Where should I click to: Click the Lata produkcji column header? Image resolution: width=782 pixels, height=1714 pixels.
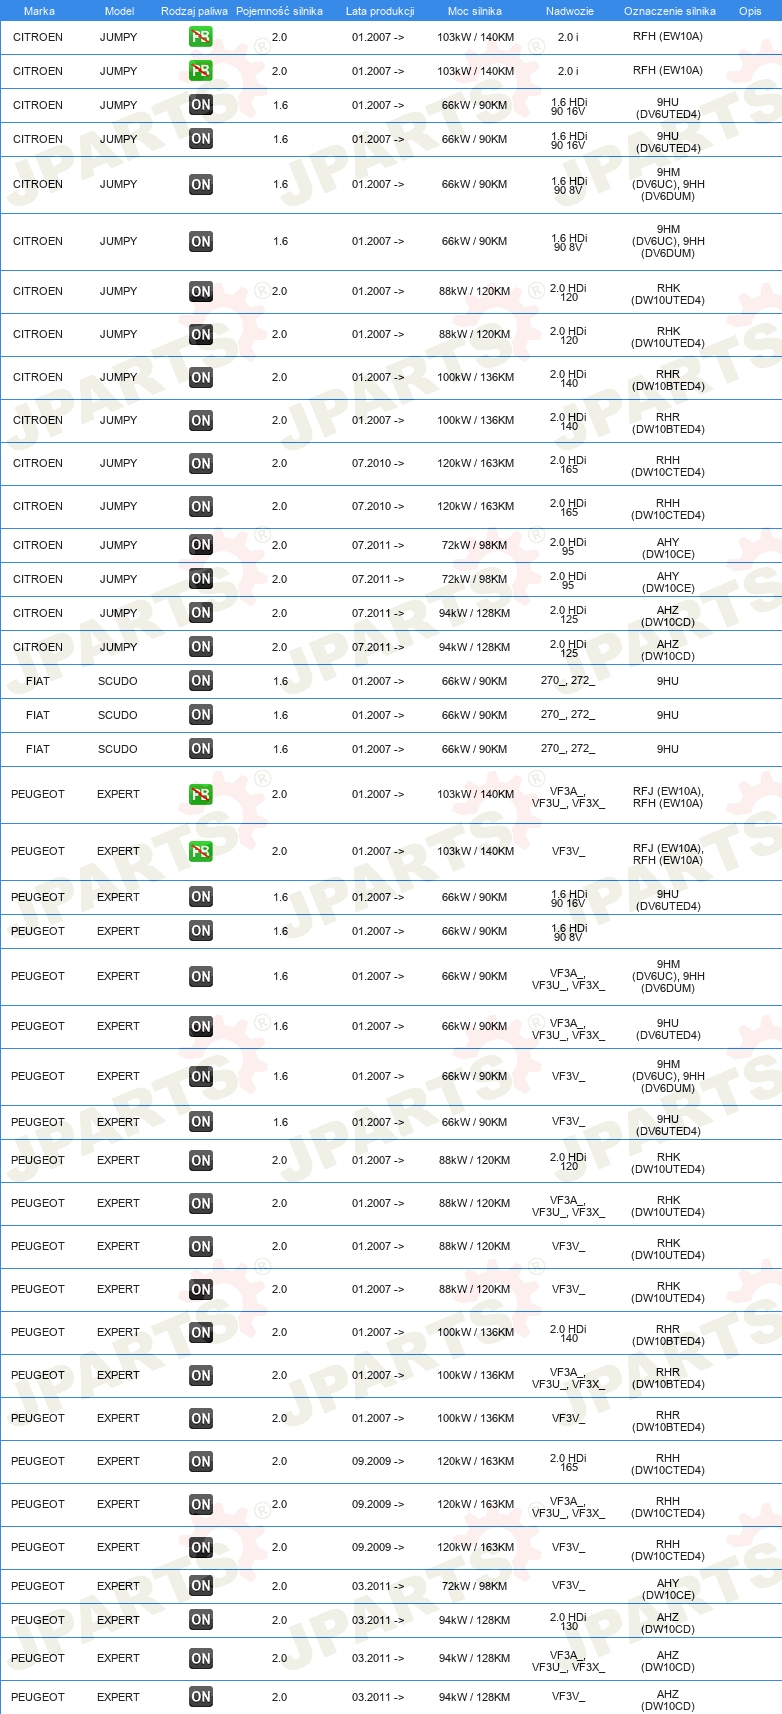click(x=380, y=11)
